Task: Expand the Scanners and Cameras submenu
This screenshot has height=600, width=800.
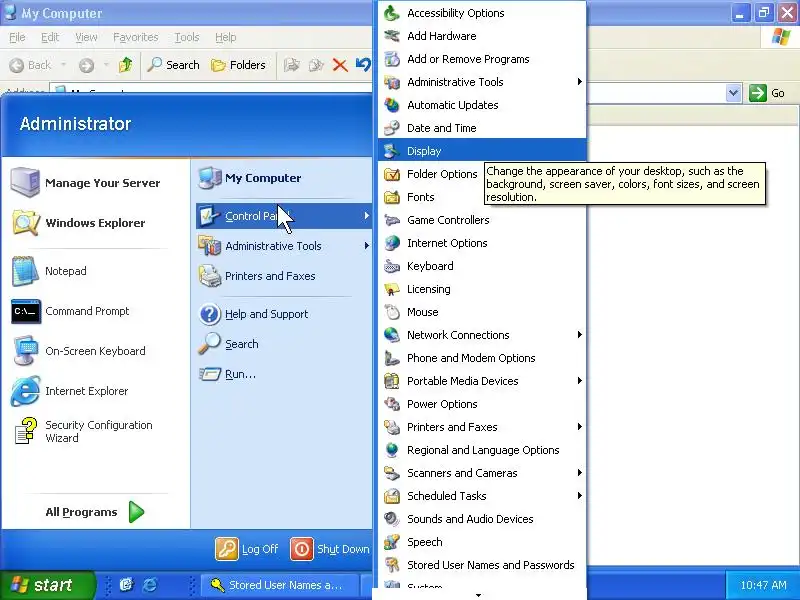Action: (580, 472)
